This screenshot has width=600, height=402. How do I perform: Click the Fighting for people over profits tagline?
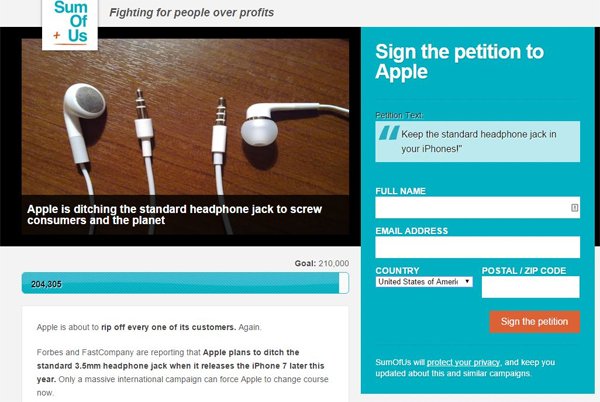191,13
